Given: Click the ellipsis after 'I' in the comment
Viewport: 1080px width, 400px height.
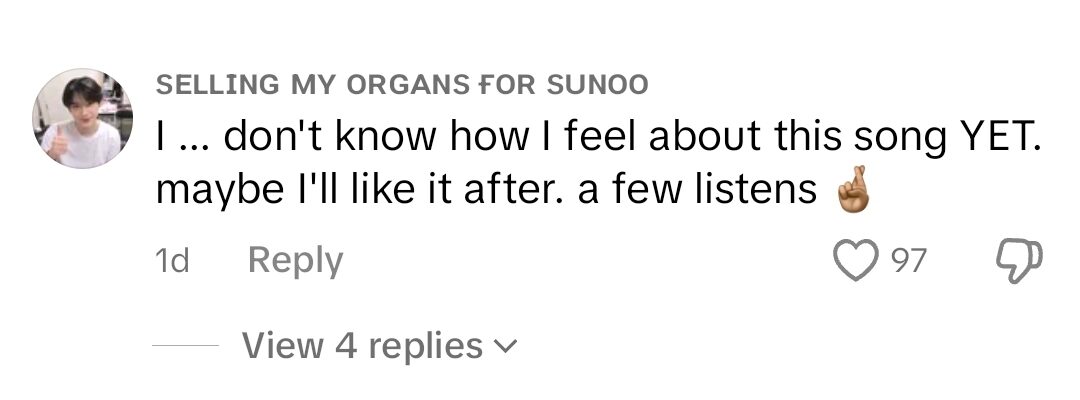Looking at the screenshot, I should [x=192, y=140].
